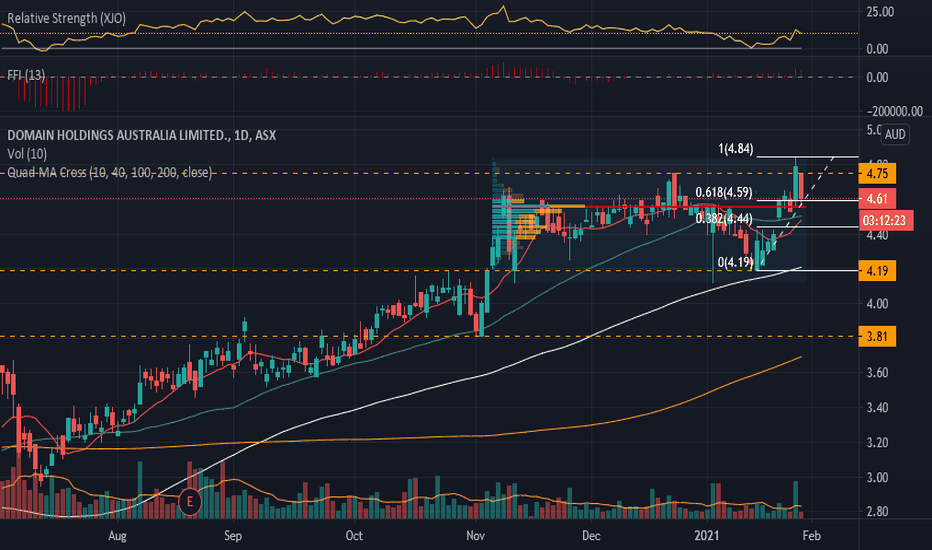Select the Fibonacci 1(4.84) level label
This screenshot has height=550, width=932.
736,149
